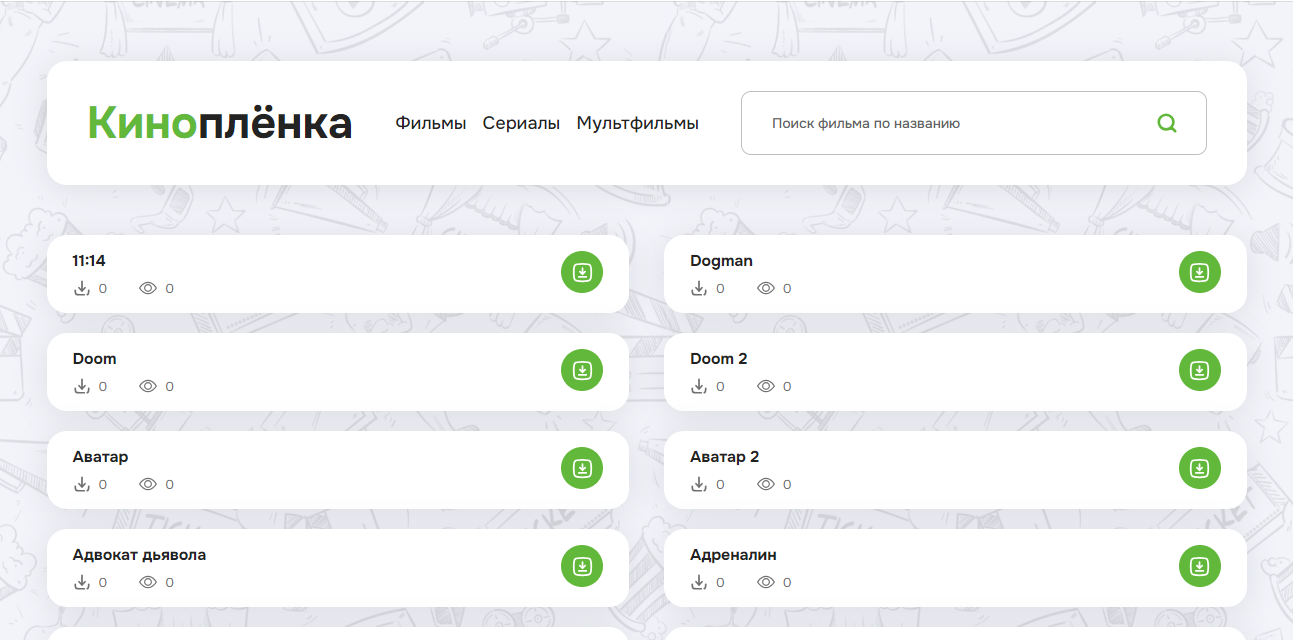Click the search magnifier icon
1293x640 pixels.
pyautogui.click(x=1167, y=123)
